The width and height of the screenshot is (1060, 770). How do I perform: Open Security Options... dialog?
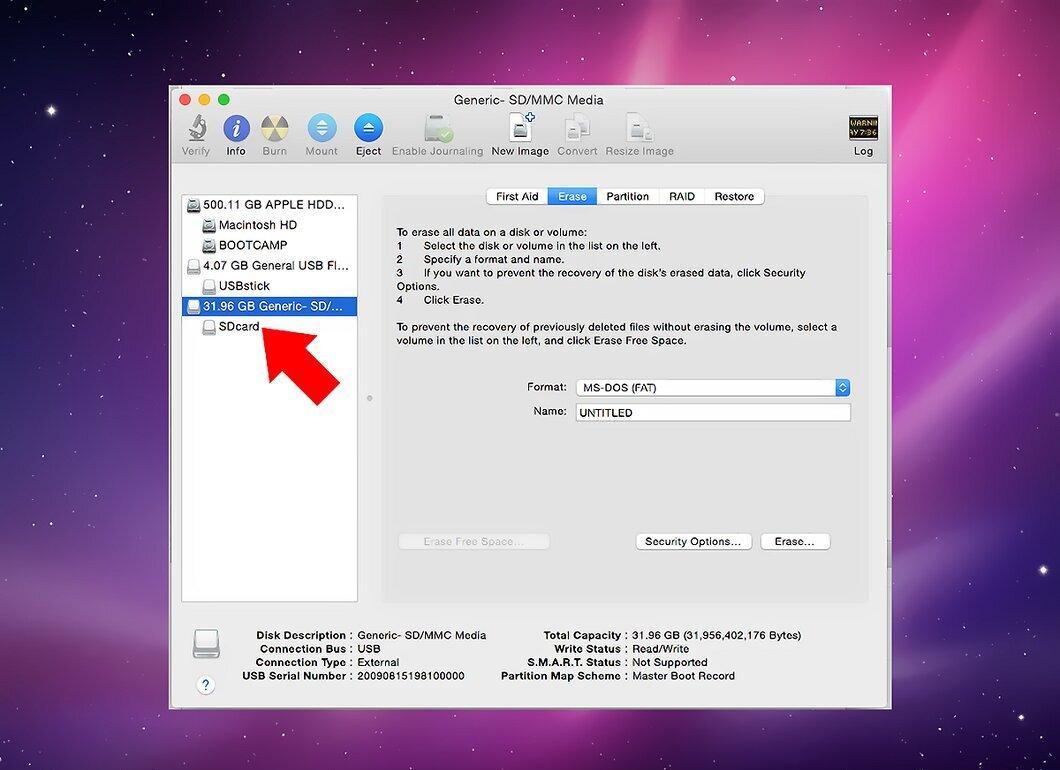tap(694, 542)
